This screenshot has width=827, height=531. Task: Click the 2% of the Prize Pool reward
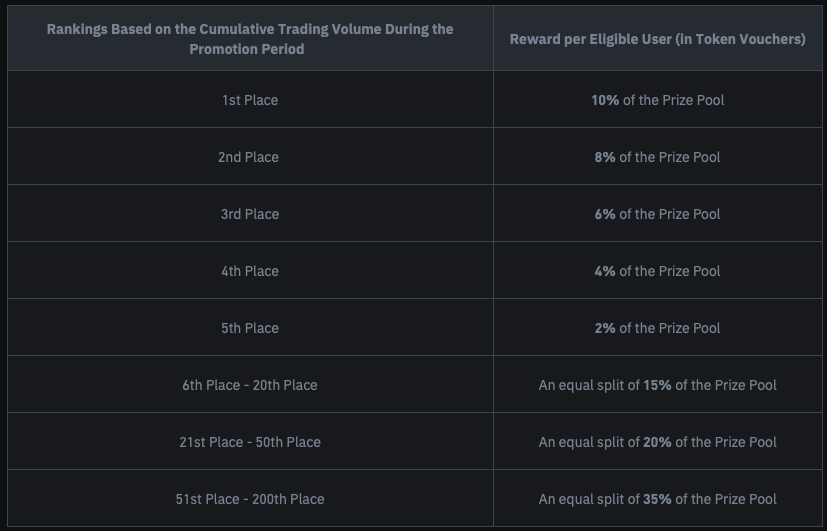[x=657, y=328]
